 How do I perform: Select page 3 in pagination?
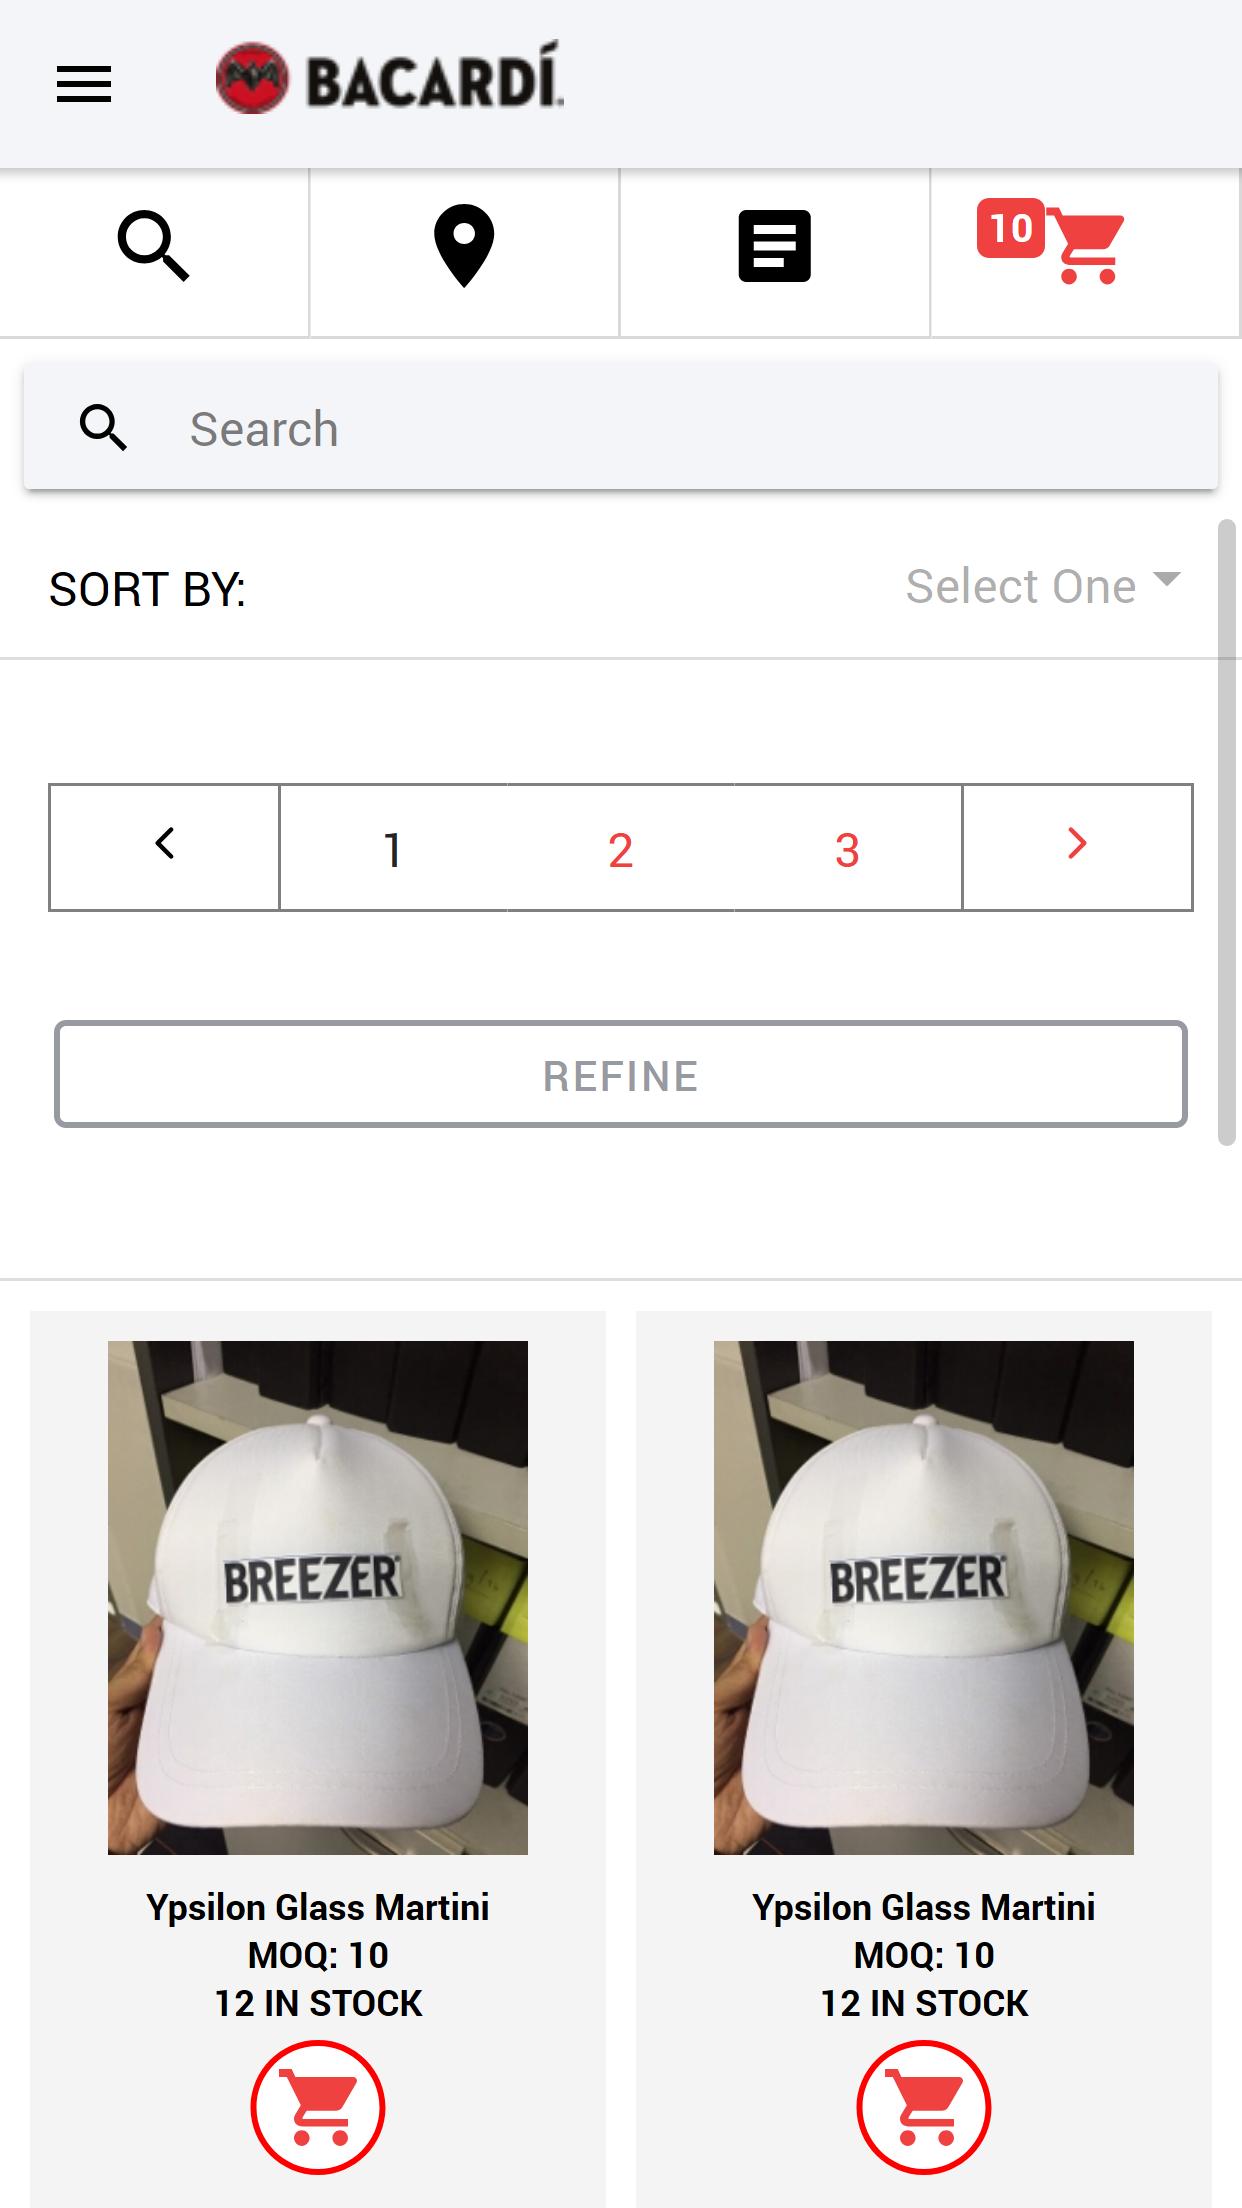pos(847,847)
